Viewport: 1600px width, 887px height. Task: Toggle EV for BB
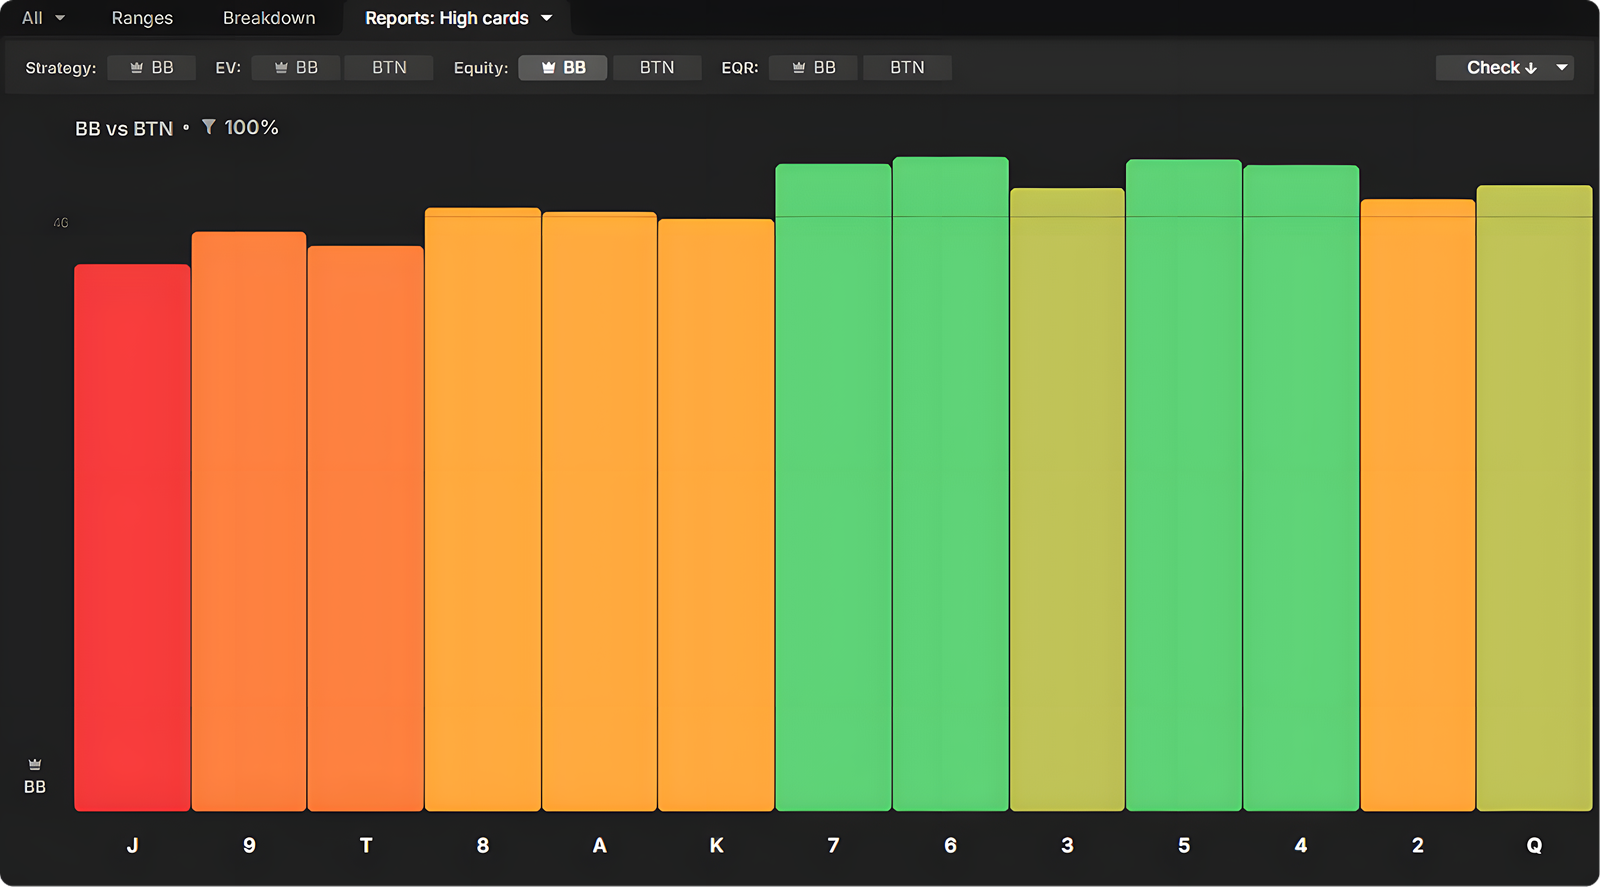click(x=296, y=67)
